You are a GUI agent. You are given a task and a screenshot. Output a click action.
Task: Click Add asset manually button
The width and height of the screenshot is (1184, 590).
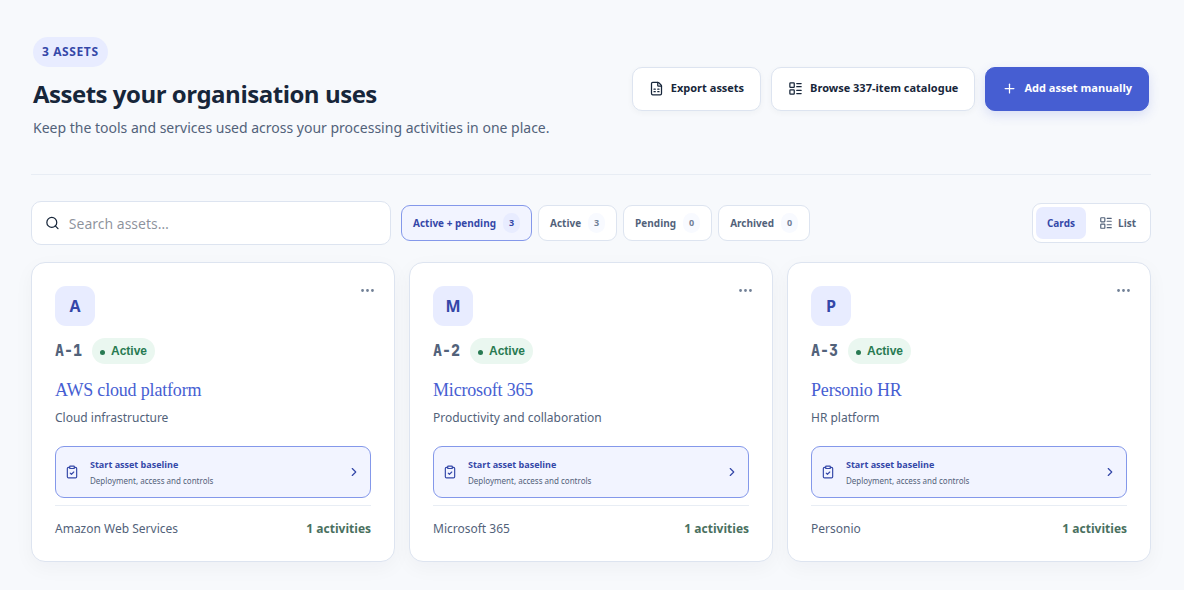(x=1067, y=88)
